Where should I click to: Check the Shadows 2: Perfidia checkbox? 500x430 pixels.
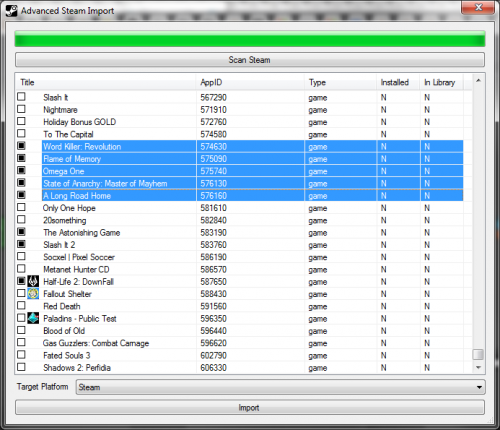21,367
